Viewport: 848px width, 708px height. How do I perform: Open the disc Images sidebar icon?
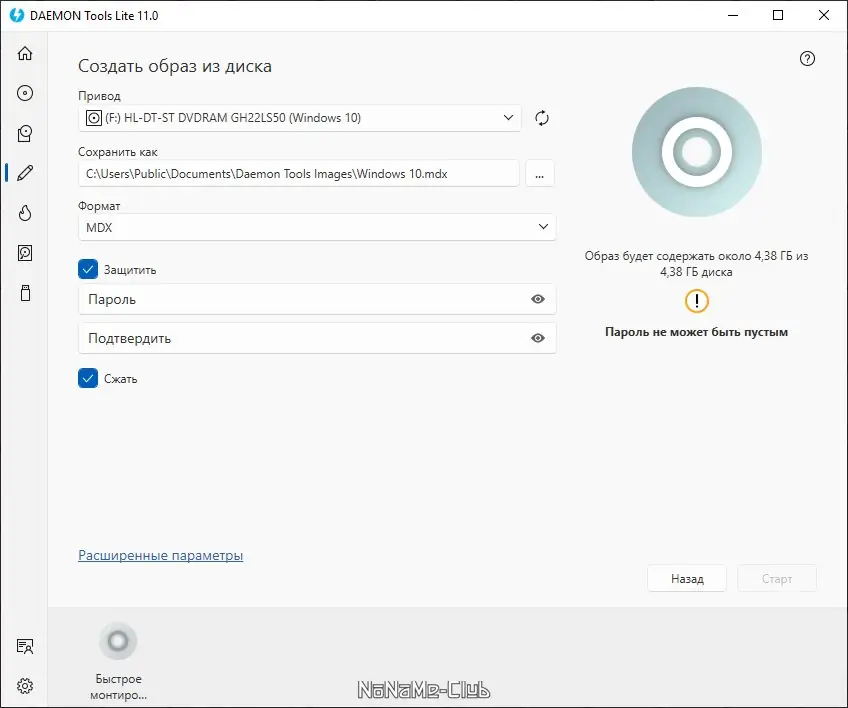pos(25,93)
